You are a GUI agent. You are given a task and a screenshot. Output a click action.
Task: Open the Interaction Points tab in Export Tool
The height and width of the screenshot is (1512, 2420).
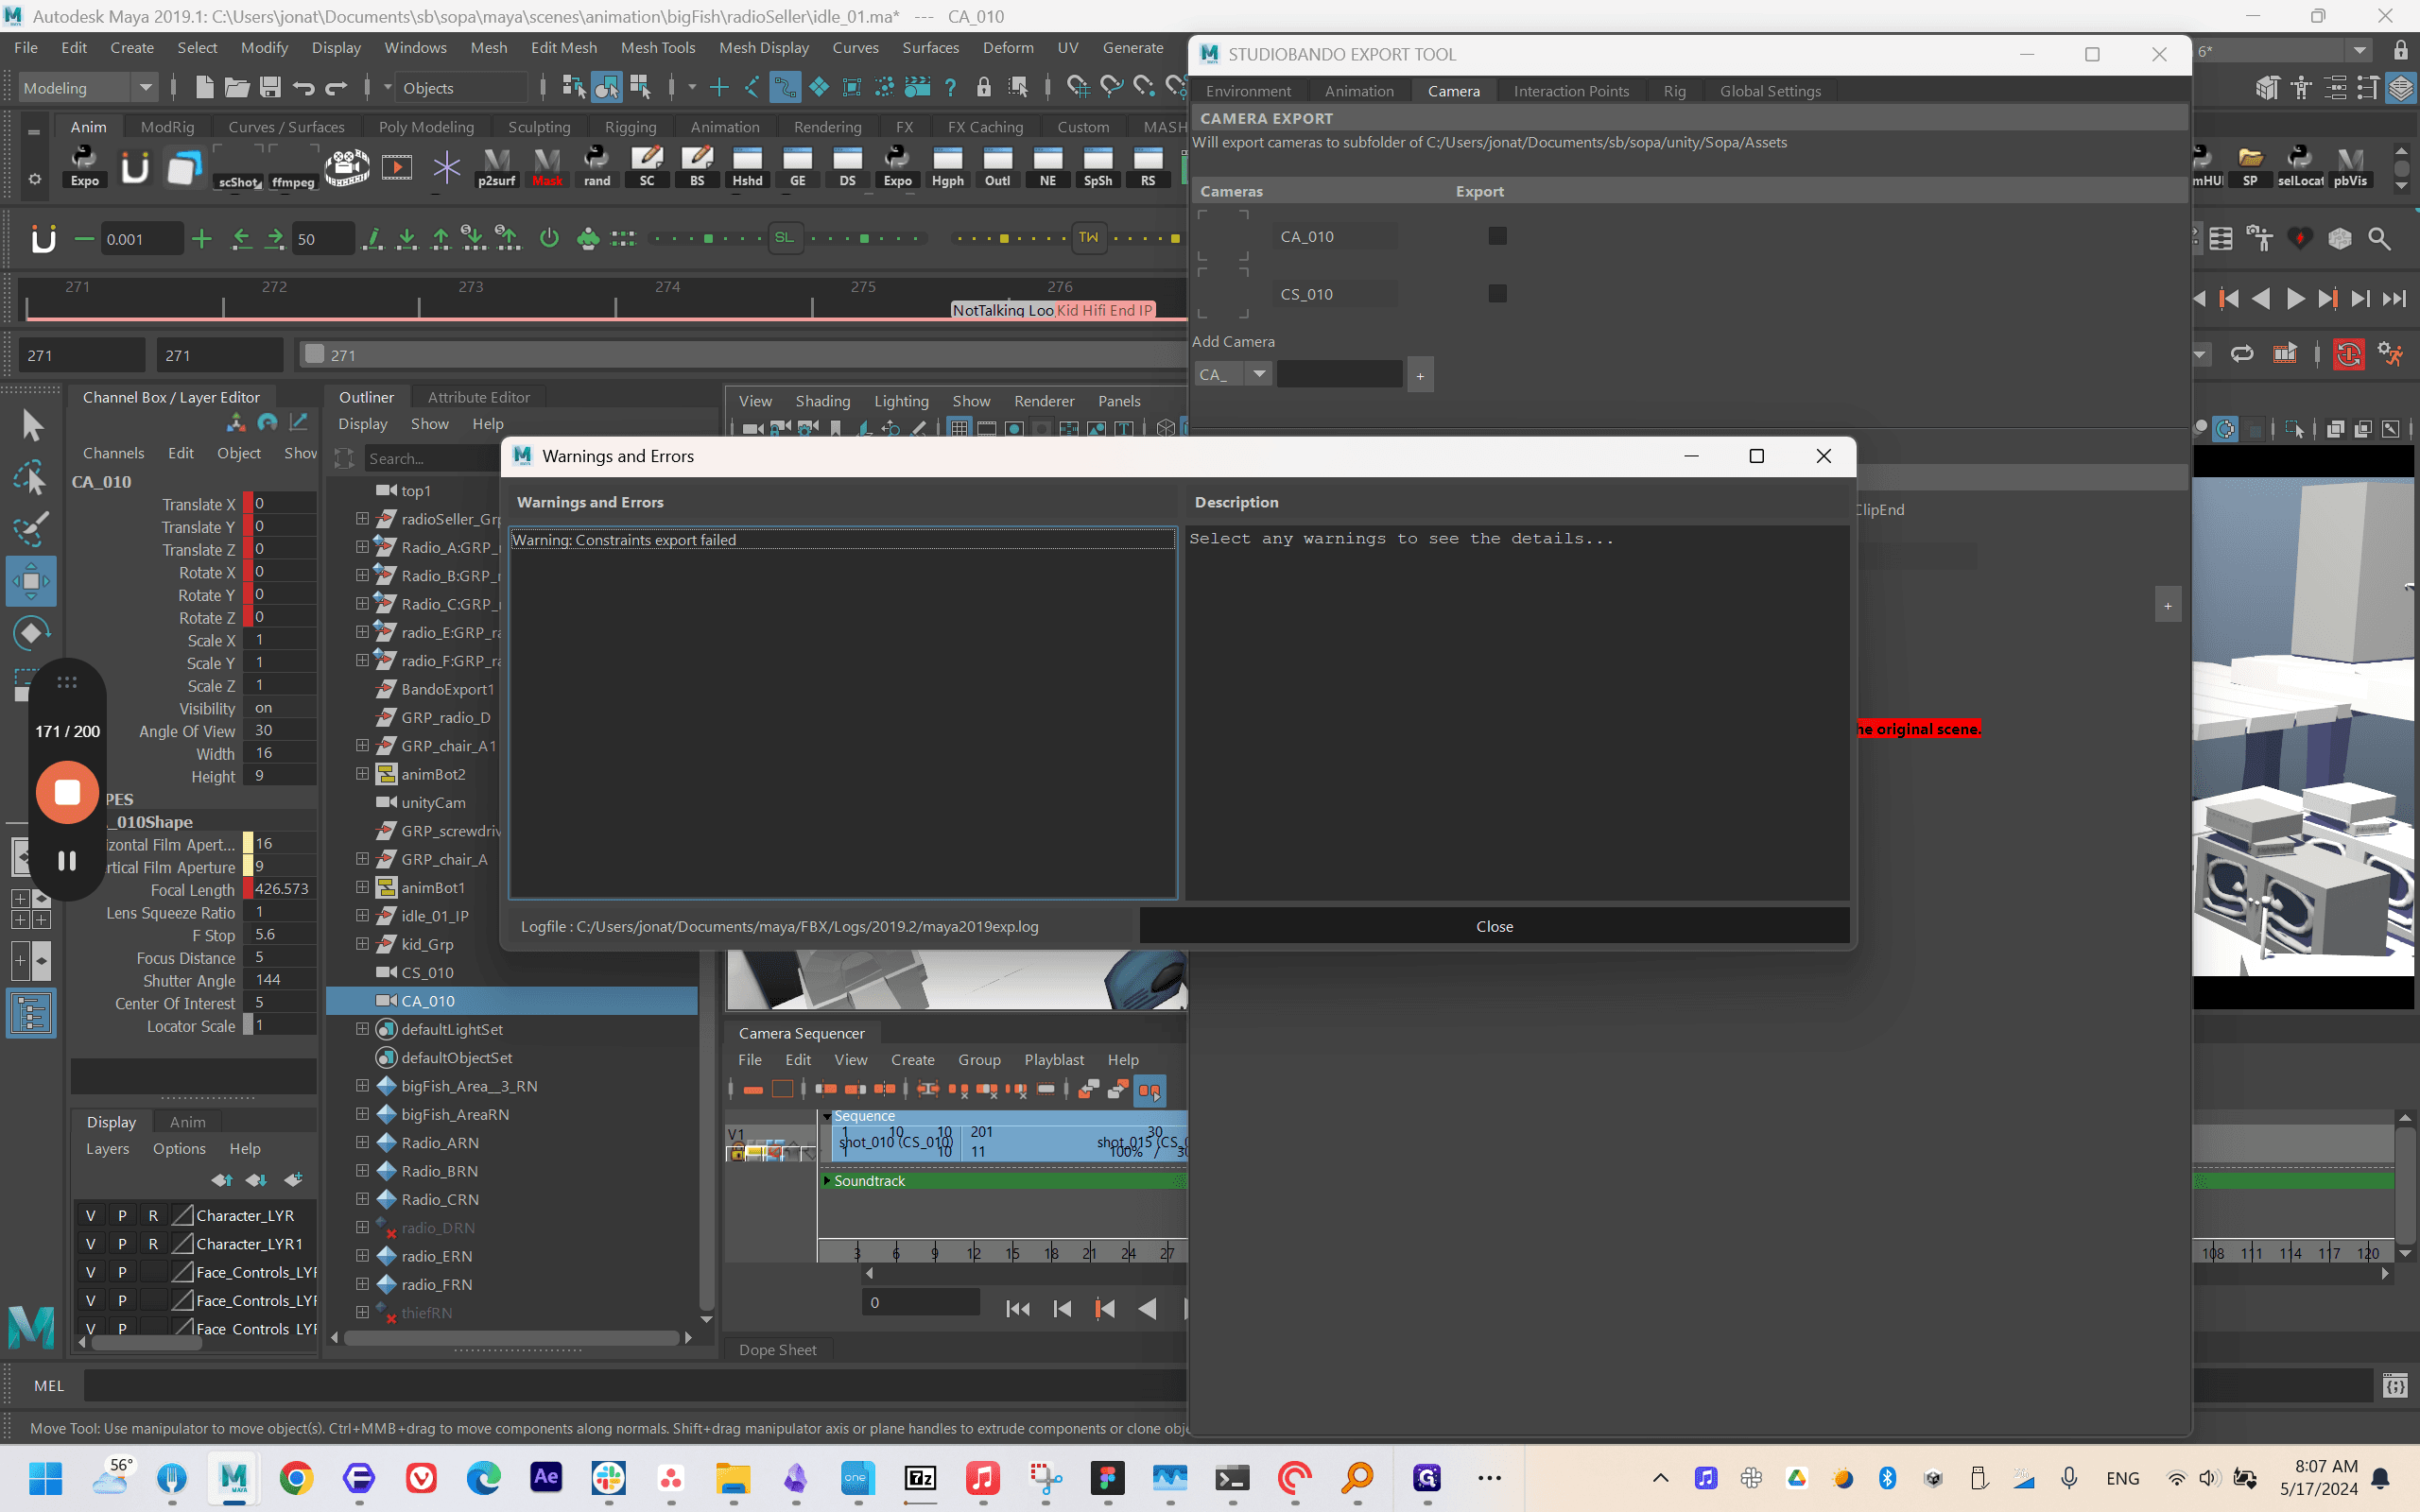pos(1571,91)
